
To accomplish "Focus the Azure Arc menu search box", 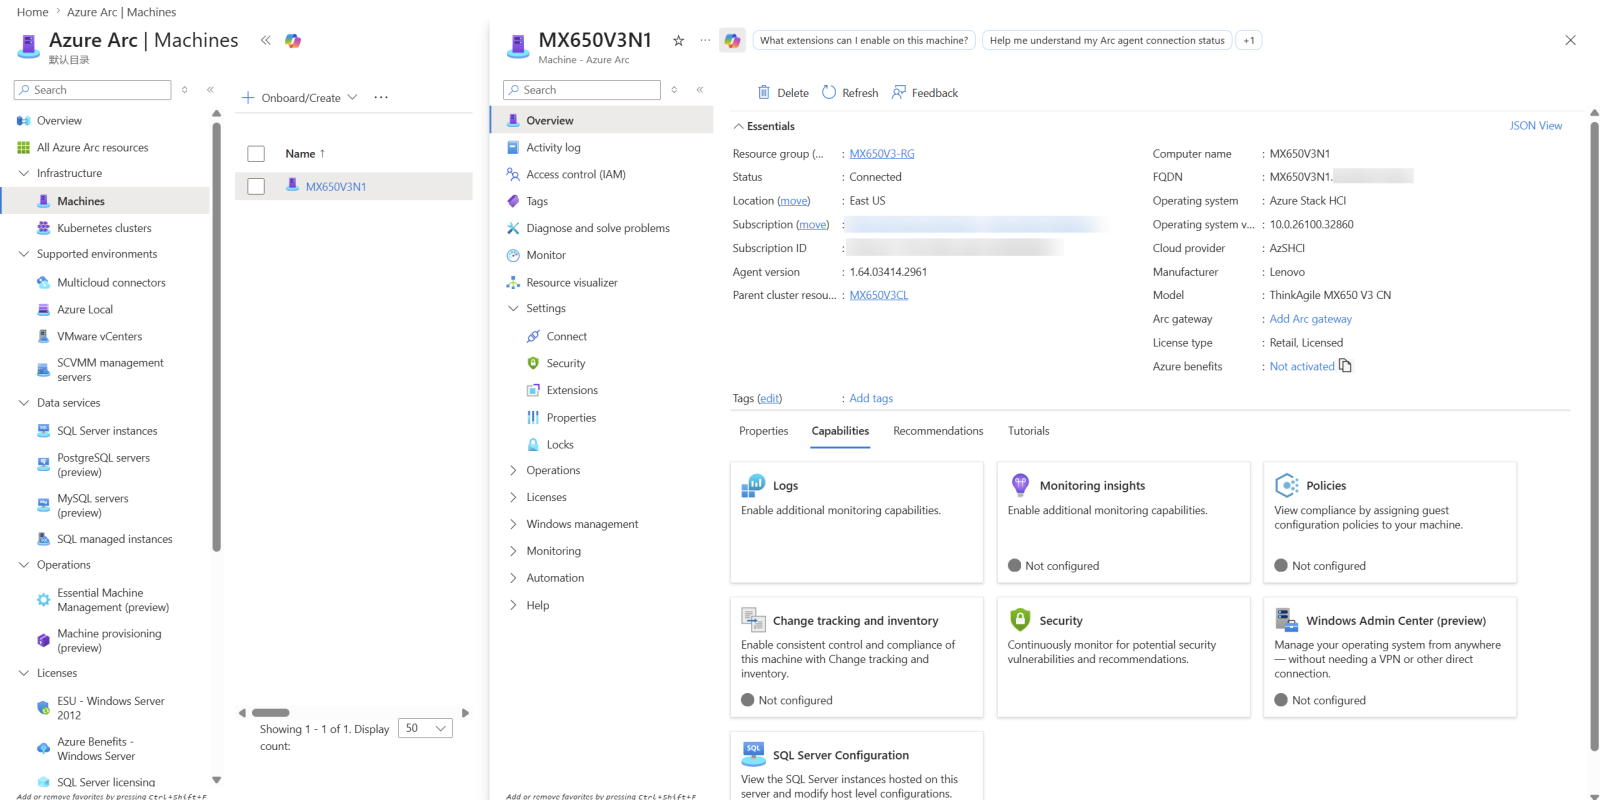I will click(x=93, y=90).
